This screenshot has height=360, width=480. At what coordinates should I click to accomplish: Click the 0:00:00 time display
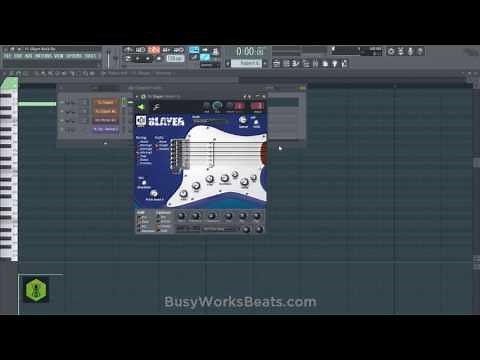pos(250,51)
